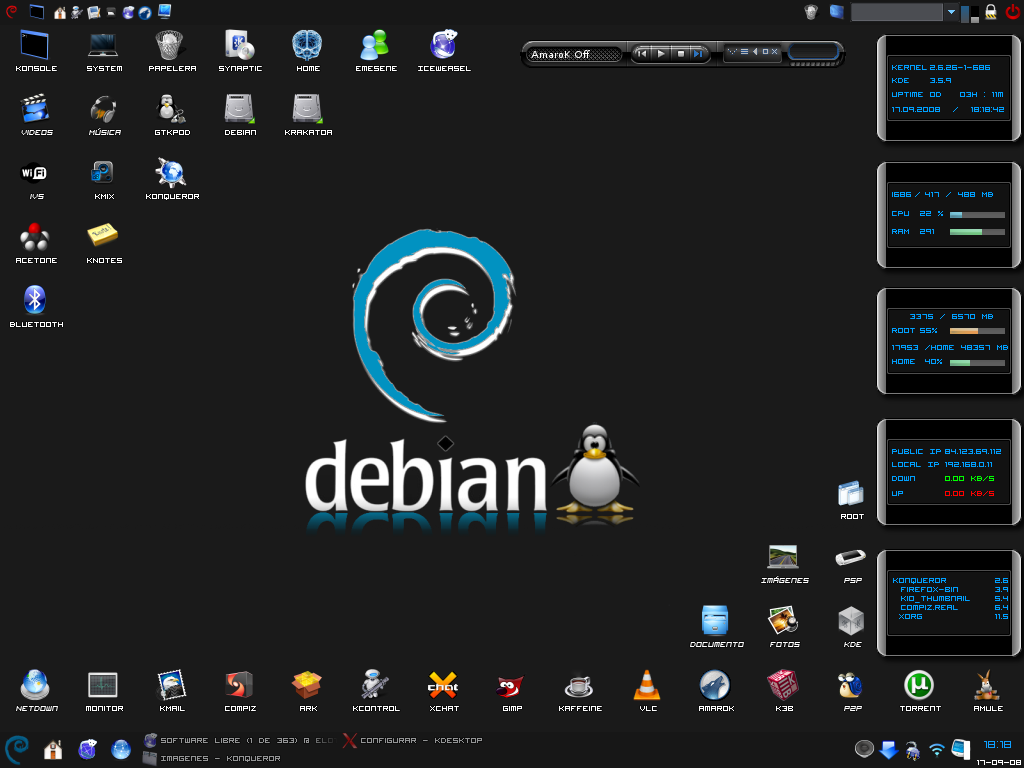Launch Amarok wolf icon in bottom row
This screenshot has height=768, width=1024.
coord(715,685)
